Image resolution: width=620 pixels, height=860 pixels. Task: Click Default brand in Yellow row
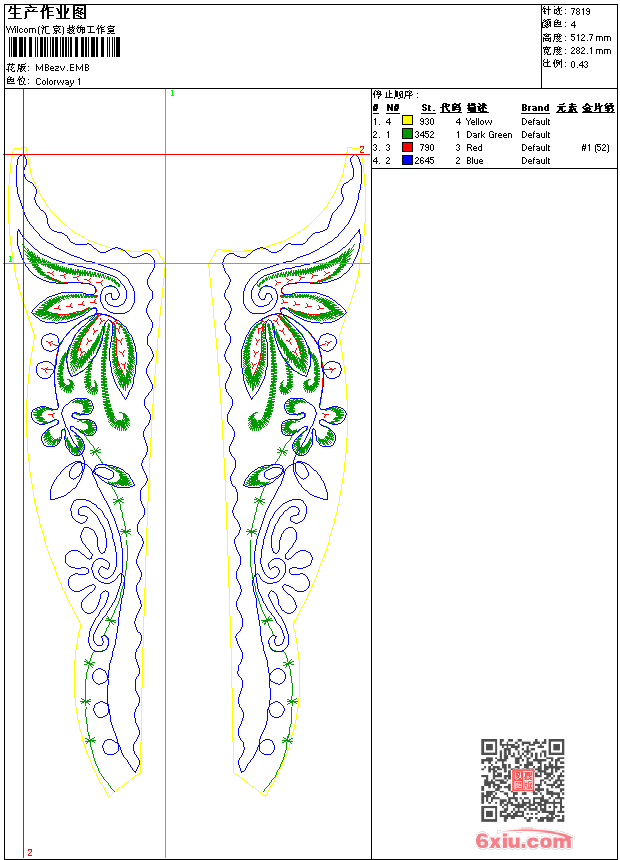pyautogui.click(x=536, y=121)
